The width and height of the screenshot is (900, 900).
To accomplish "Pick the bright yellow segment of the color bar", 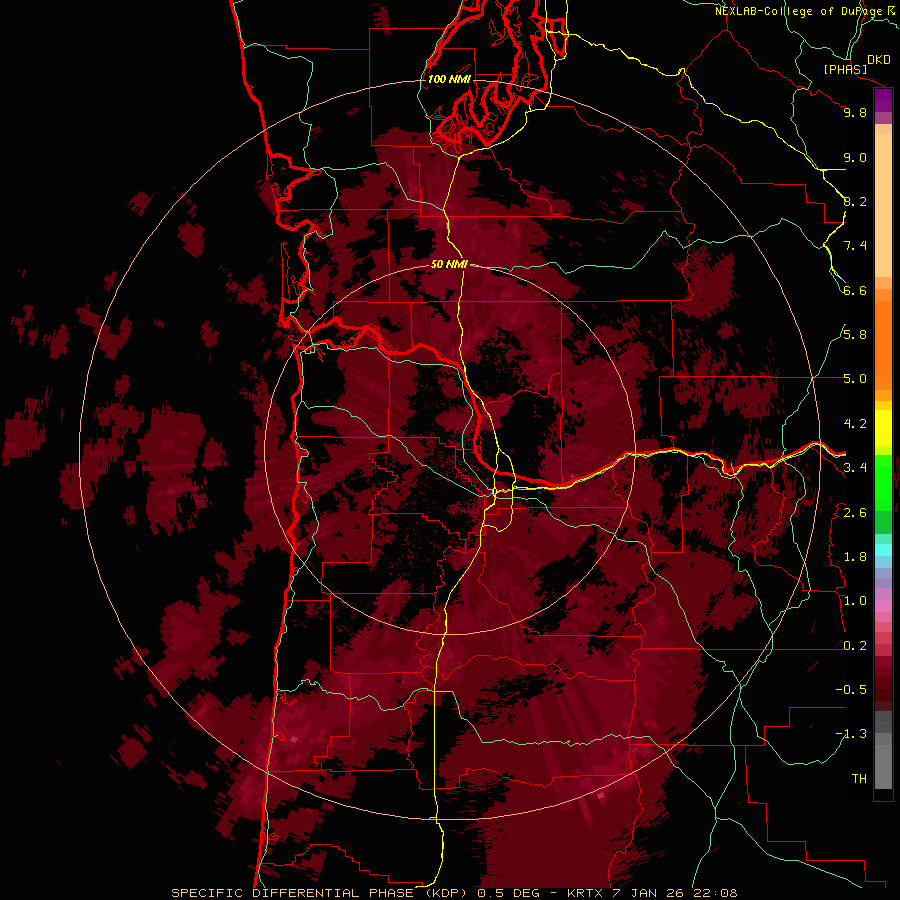I will [x=883, y=427].
